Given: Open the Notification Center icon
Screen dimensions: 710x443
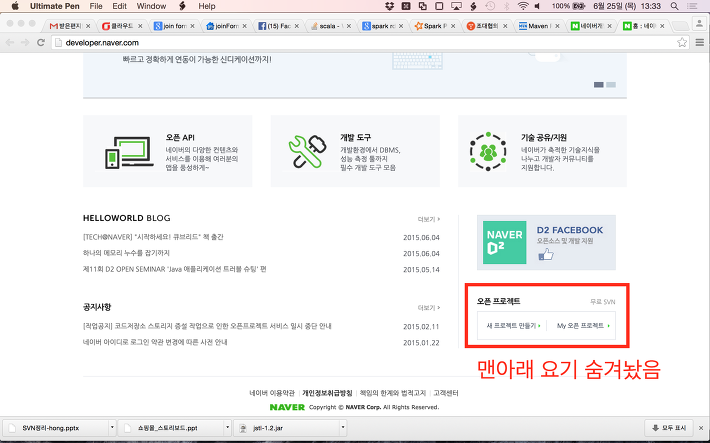Looking at the screenshot, I should [x=692, y=6].
